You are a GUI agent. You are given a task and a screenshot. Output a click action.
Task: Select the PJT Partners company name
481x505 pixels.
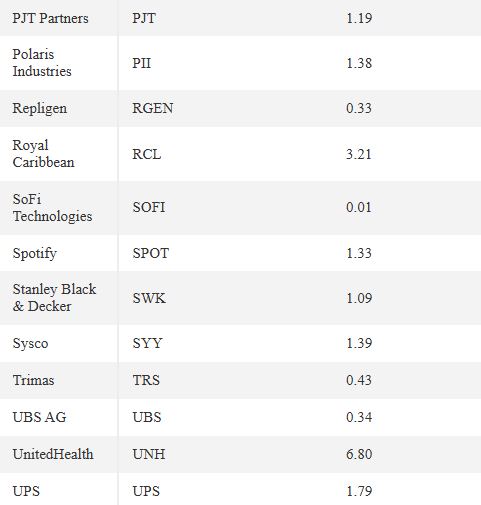click(x=50, y=18)
